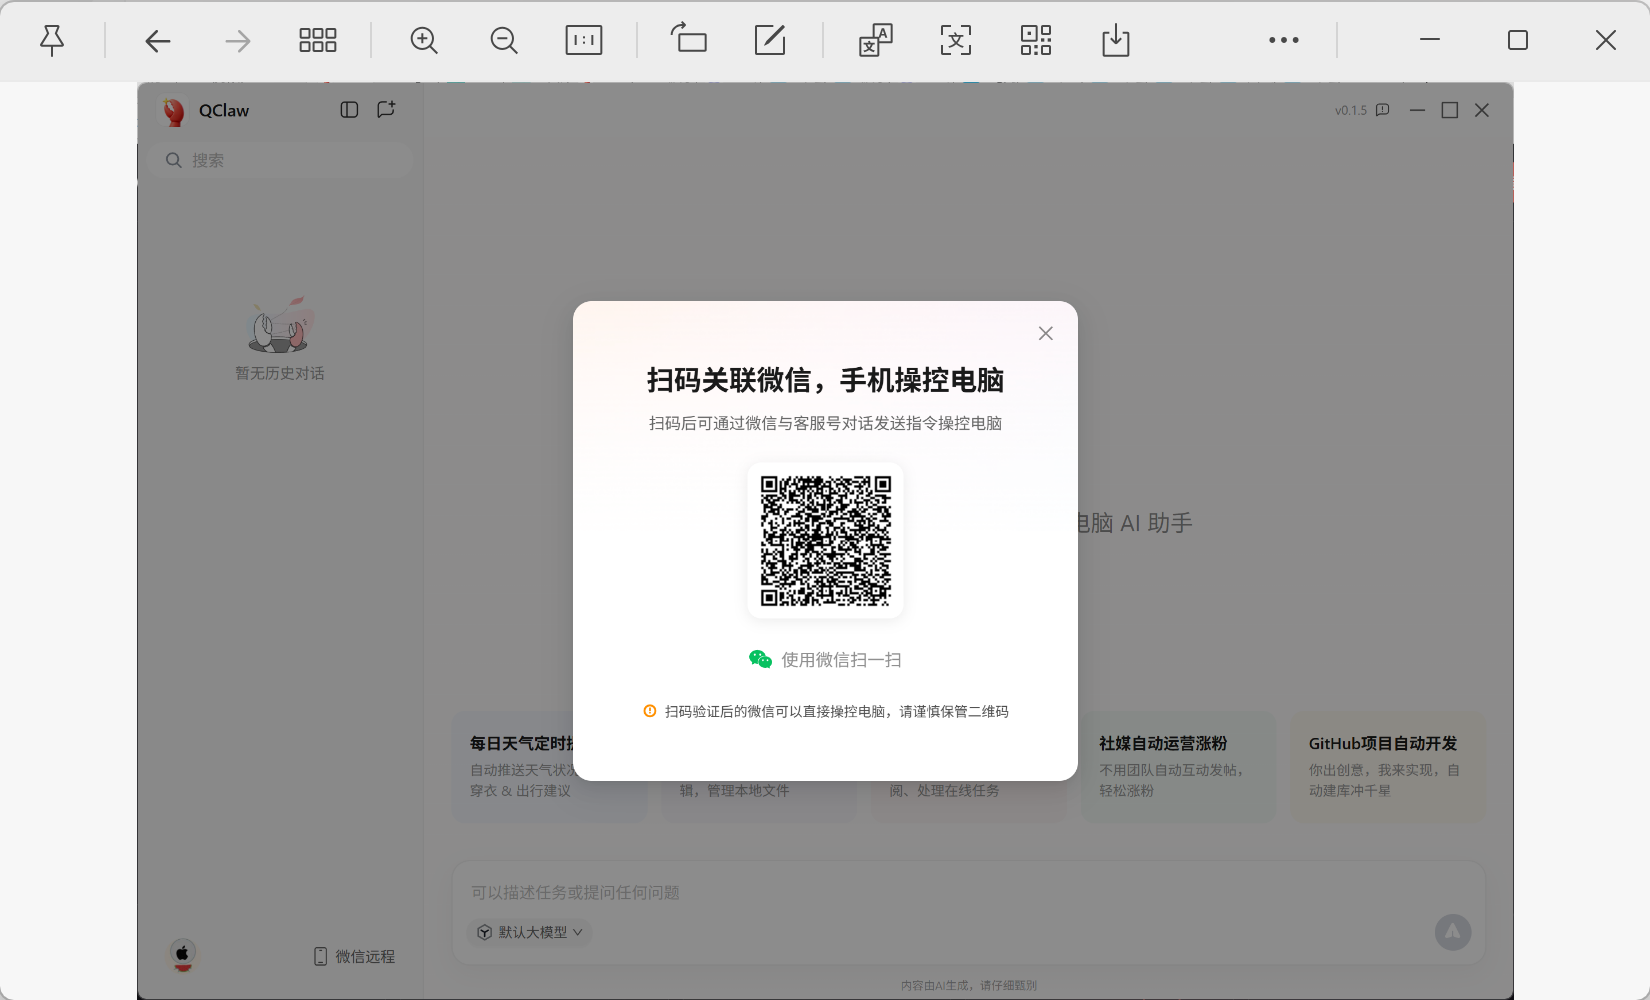Minimize the image viewer window

coord(1430,40)
